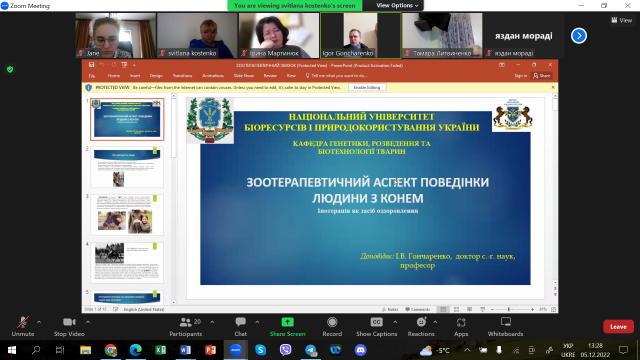The height and width of the screenshot is (360, 640).
Task: Toggle Notes pane in PowerPoint
Action: (x=390, y=309)
